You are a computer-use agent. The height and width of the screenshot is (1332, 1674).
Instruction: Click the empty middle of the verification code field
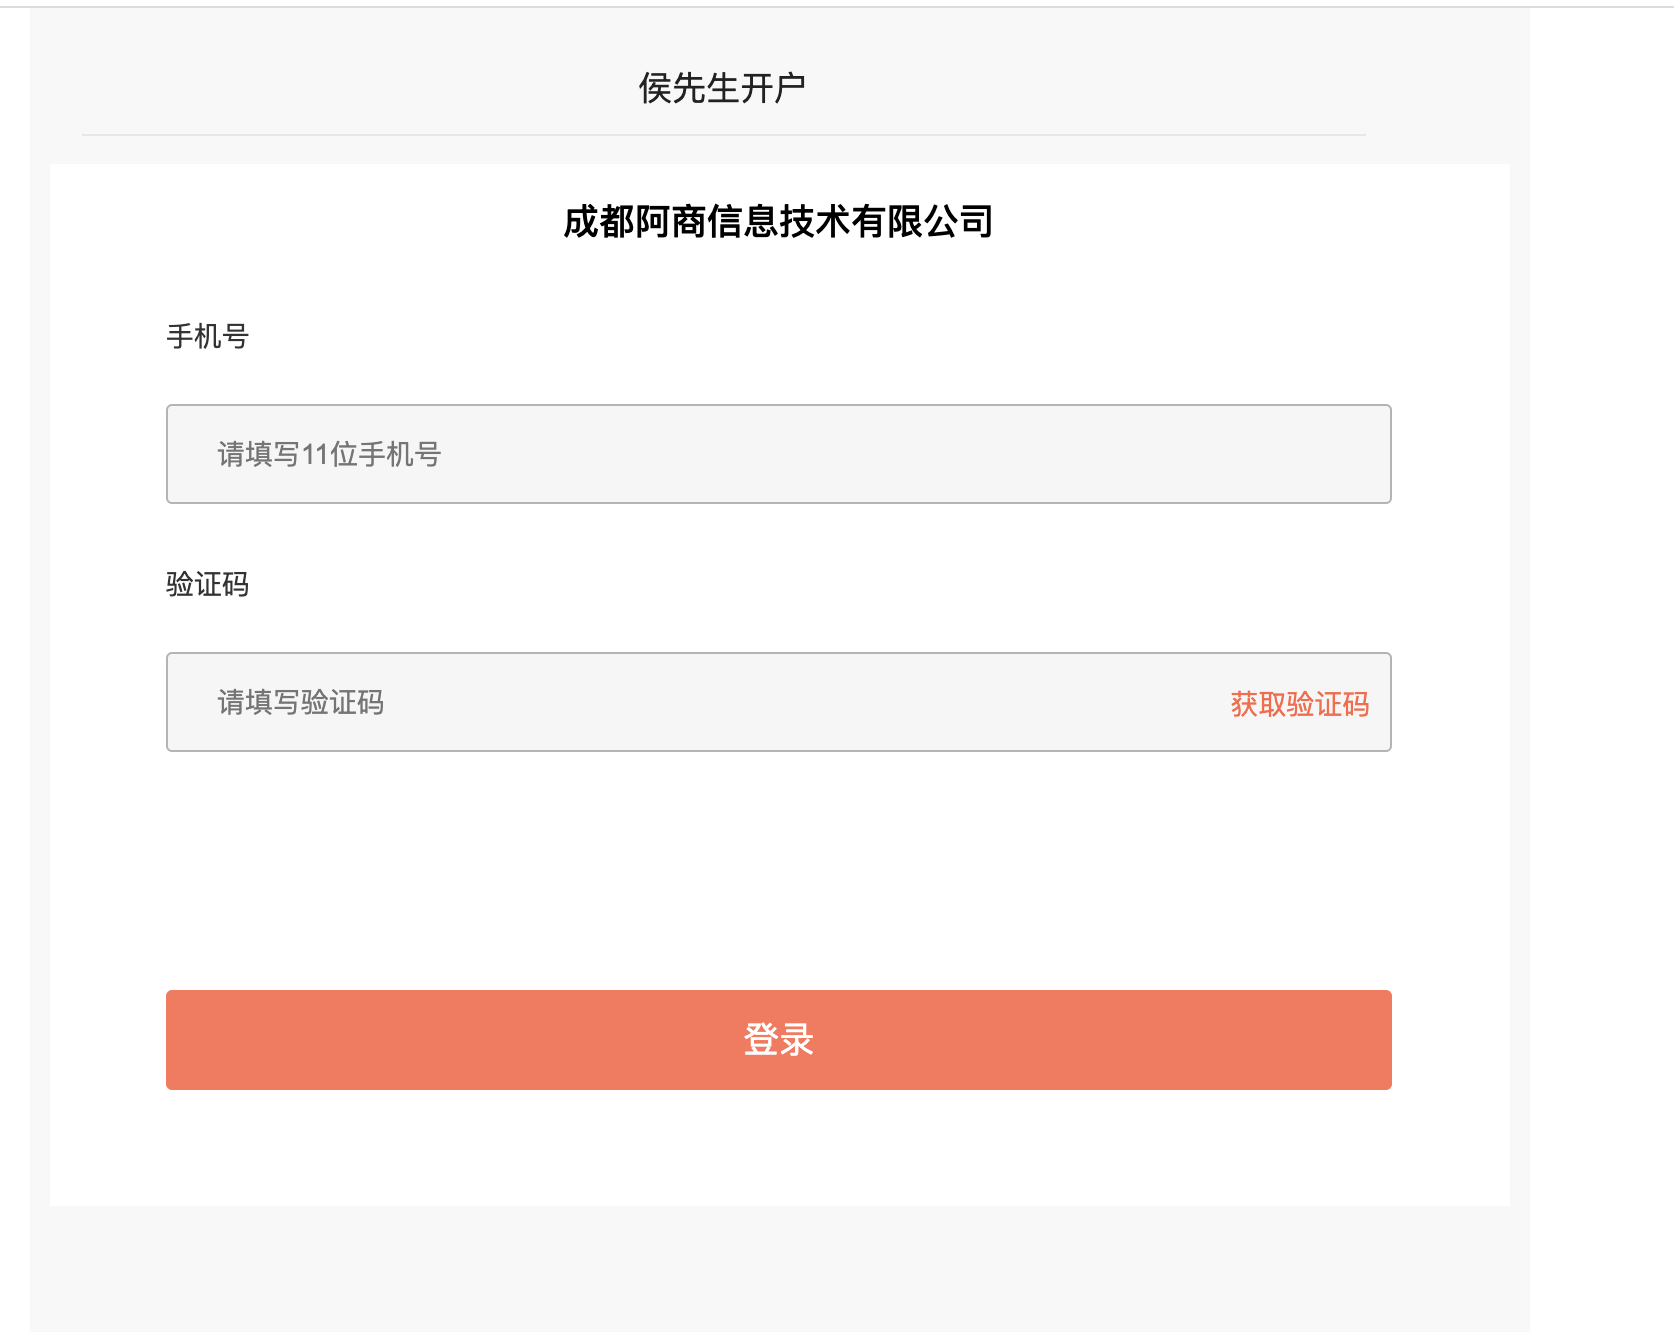[x=800, y=702]
